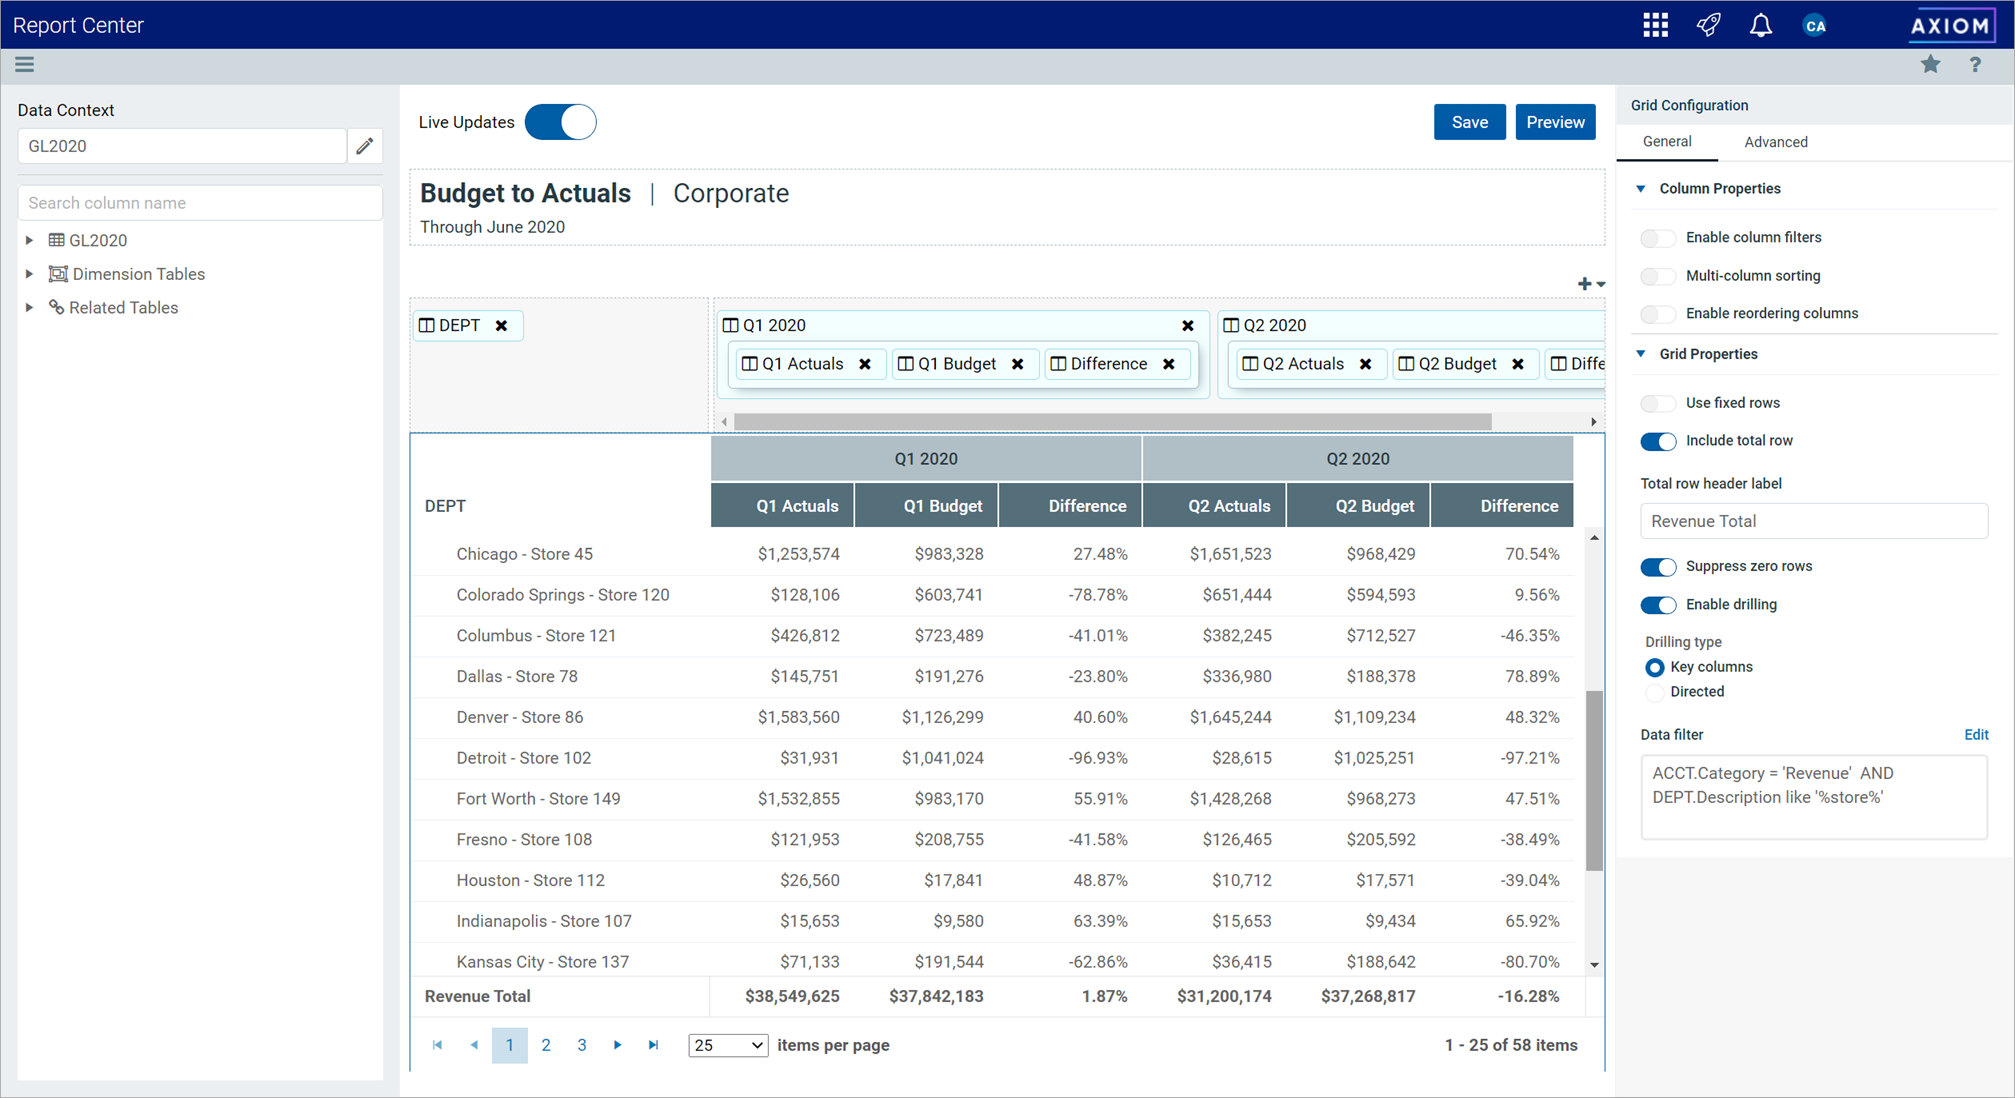Click the Q2 2020 column group icon
The width and height of the screenshot is (2015, 1098).
click(1231, 326)
